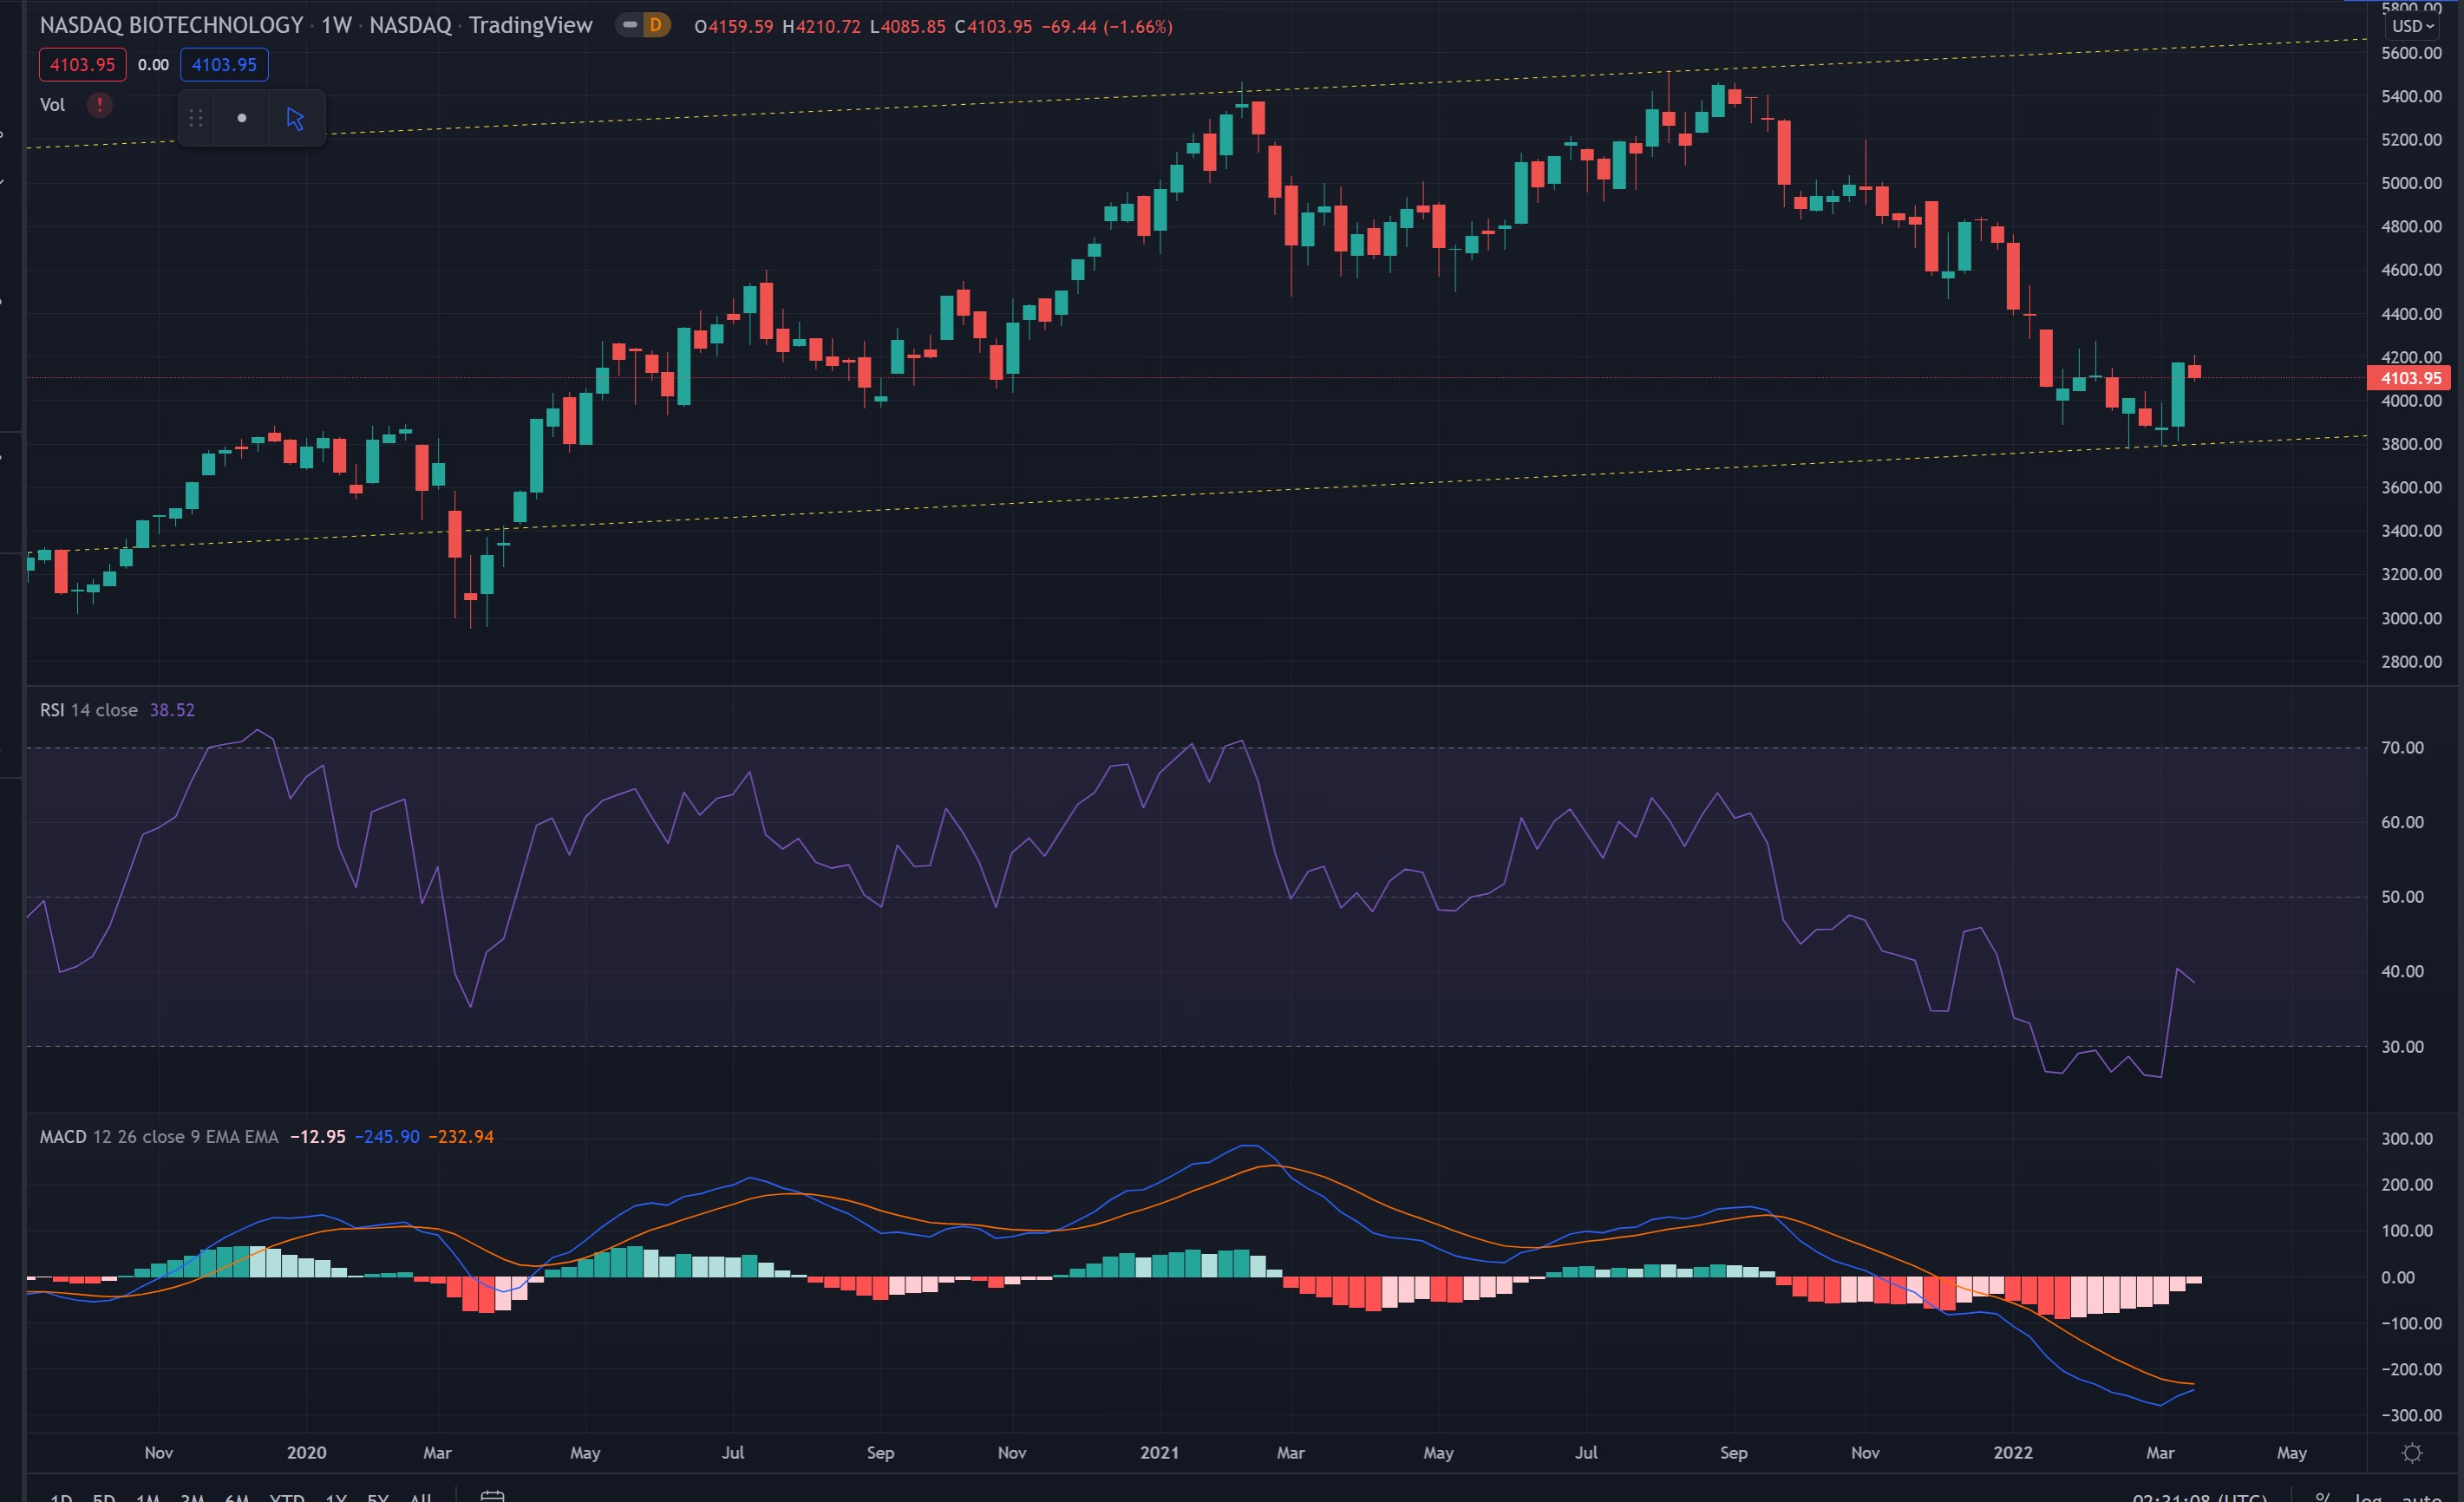Click the 0.00 spread value
Image resolution: width=2464 pixels, height=1502 pixels.
[153, 65]
